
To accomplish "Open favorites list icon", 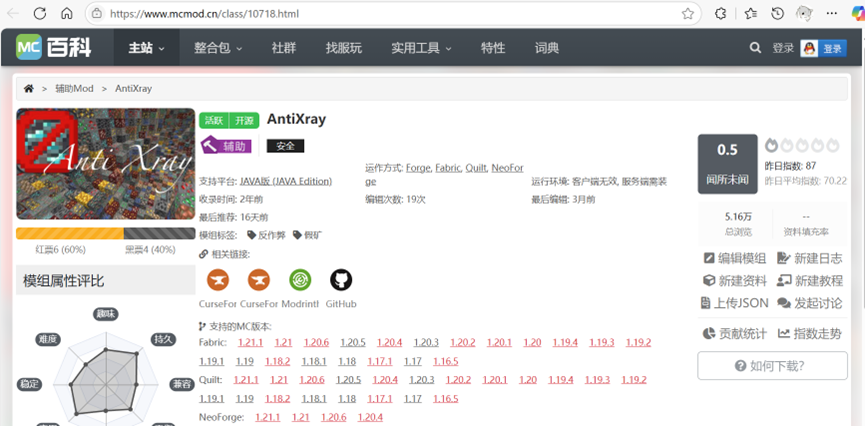I will pyautogui.click(x=750, y=14).
